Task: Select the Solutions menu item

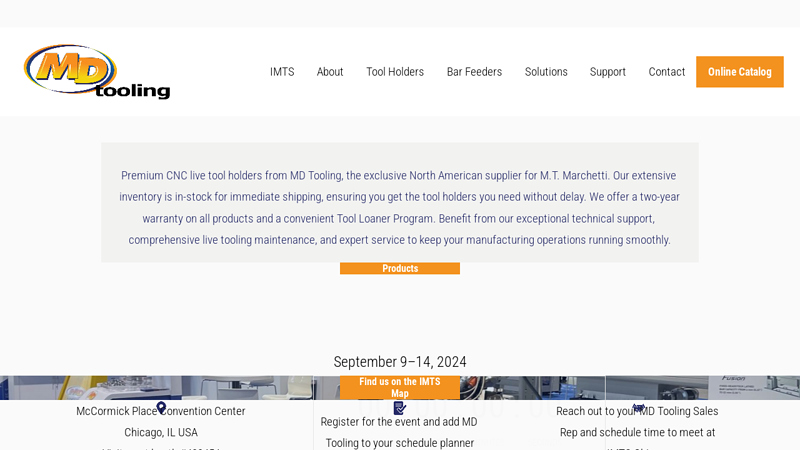Action: (546, 72)
